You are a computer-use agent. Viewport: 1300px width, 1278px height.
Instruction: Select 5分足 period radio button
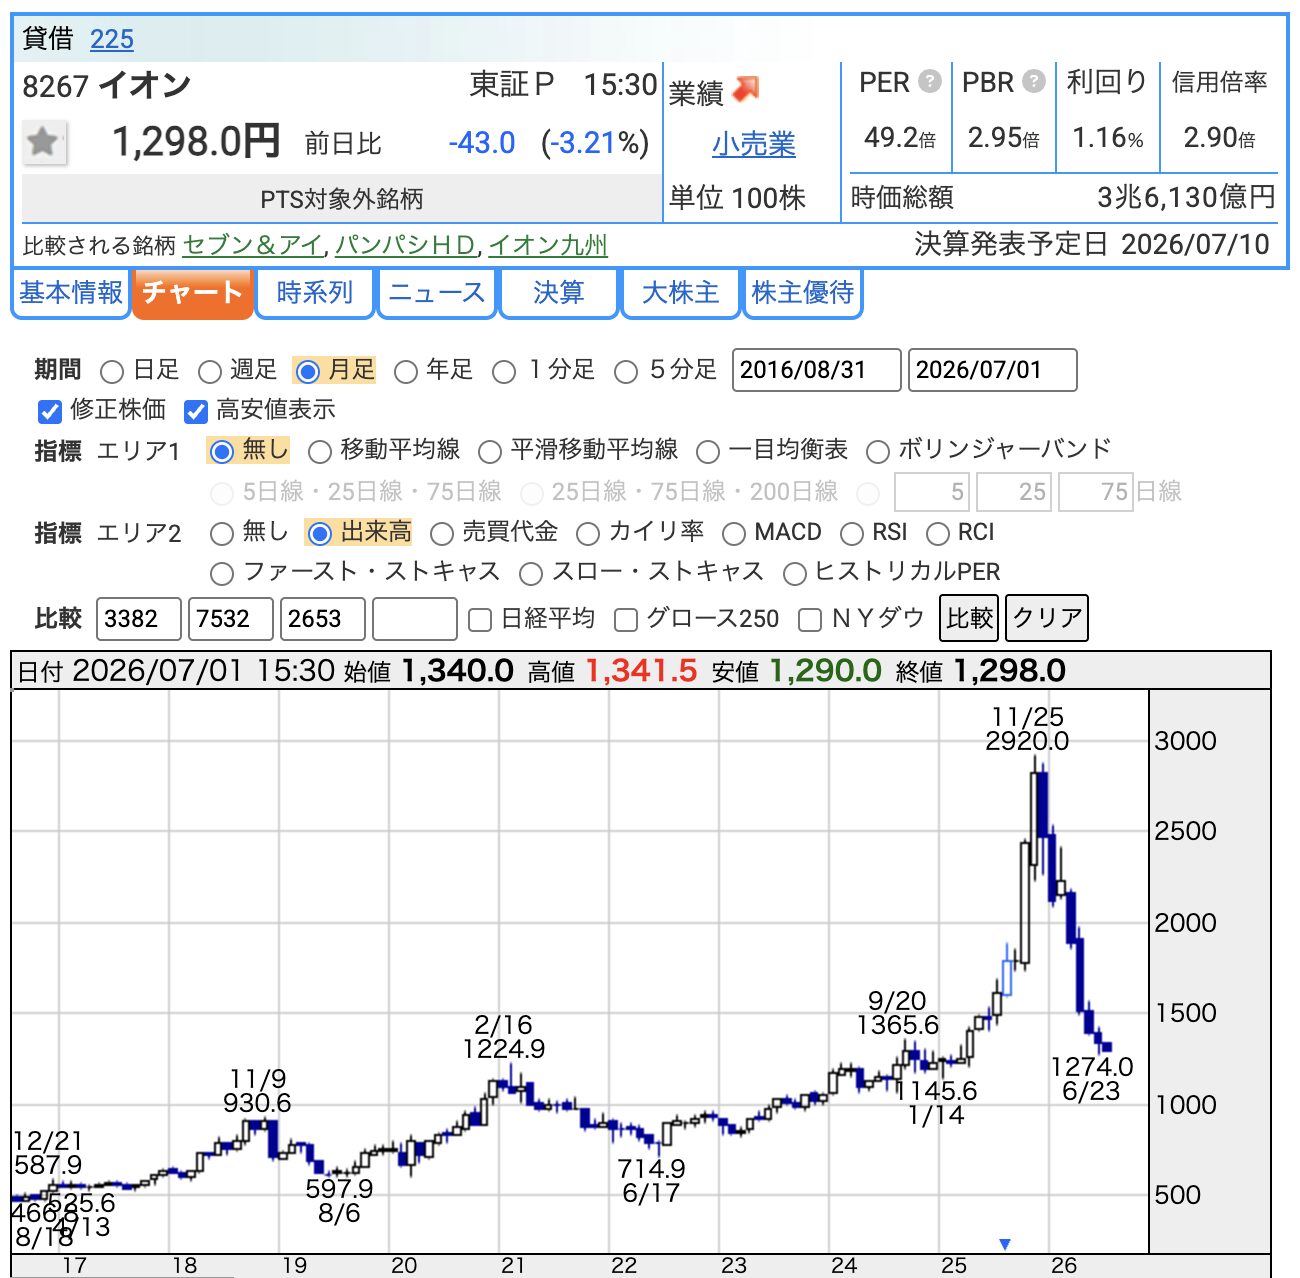coord(626,372)
